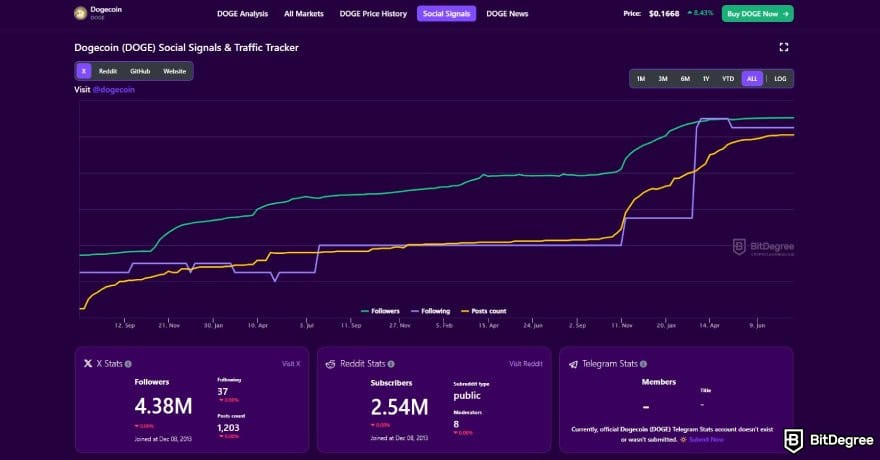Viewport: 880px width, 460px height.
Task: Click info icon next to X Stats
Action: point(128,364)
